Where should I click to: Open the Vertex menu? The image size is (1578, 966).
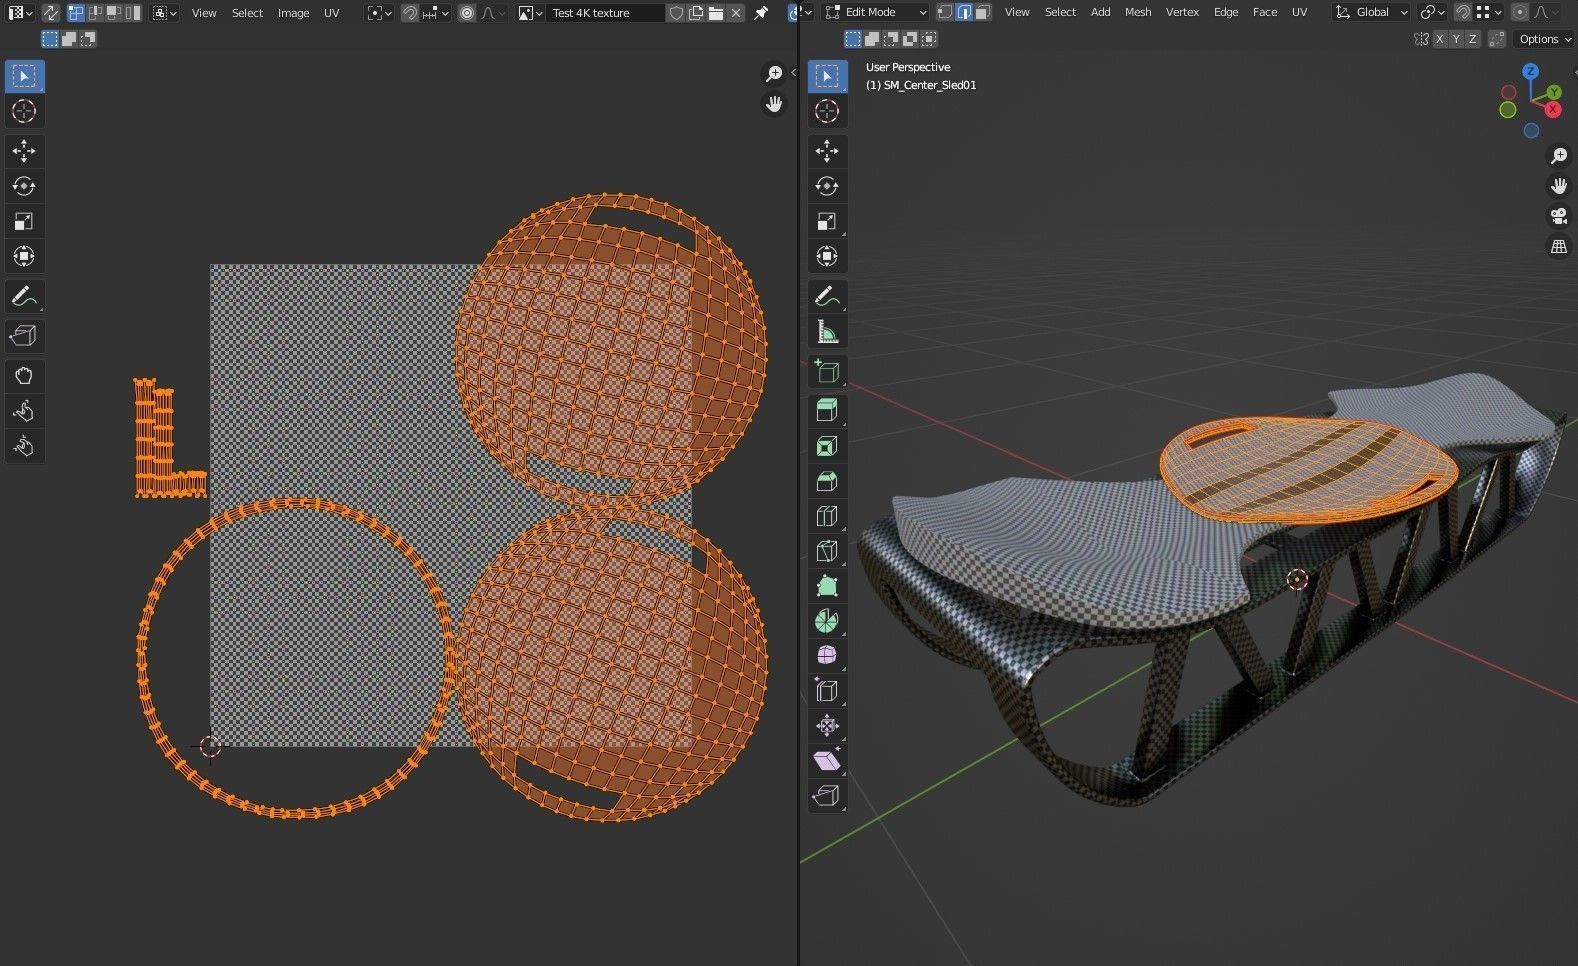coord(1182,12)
